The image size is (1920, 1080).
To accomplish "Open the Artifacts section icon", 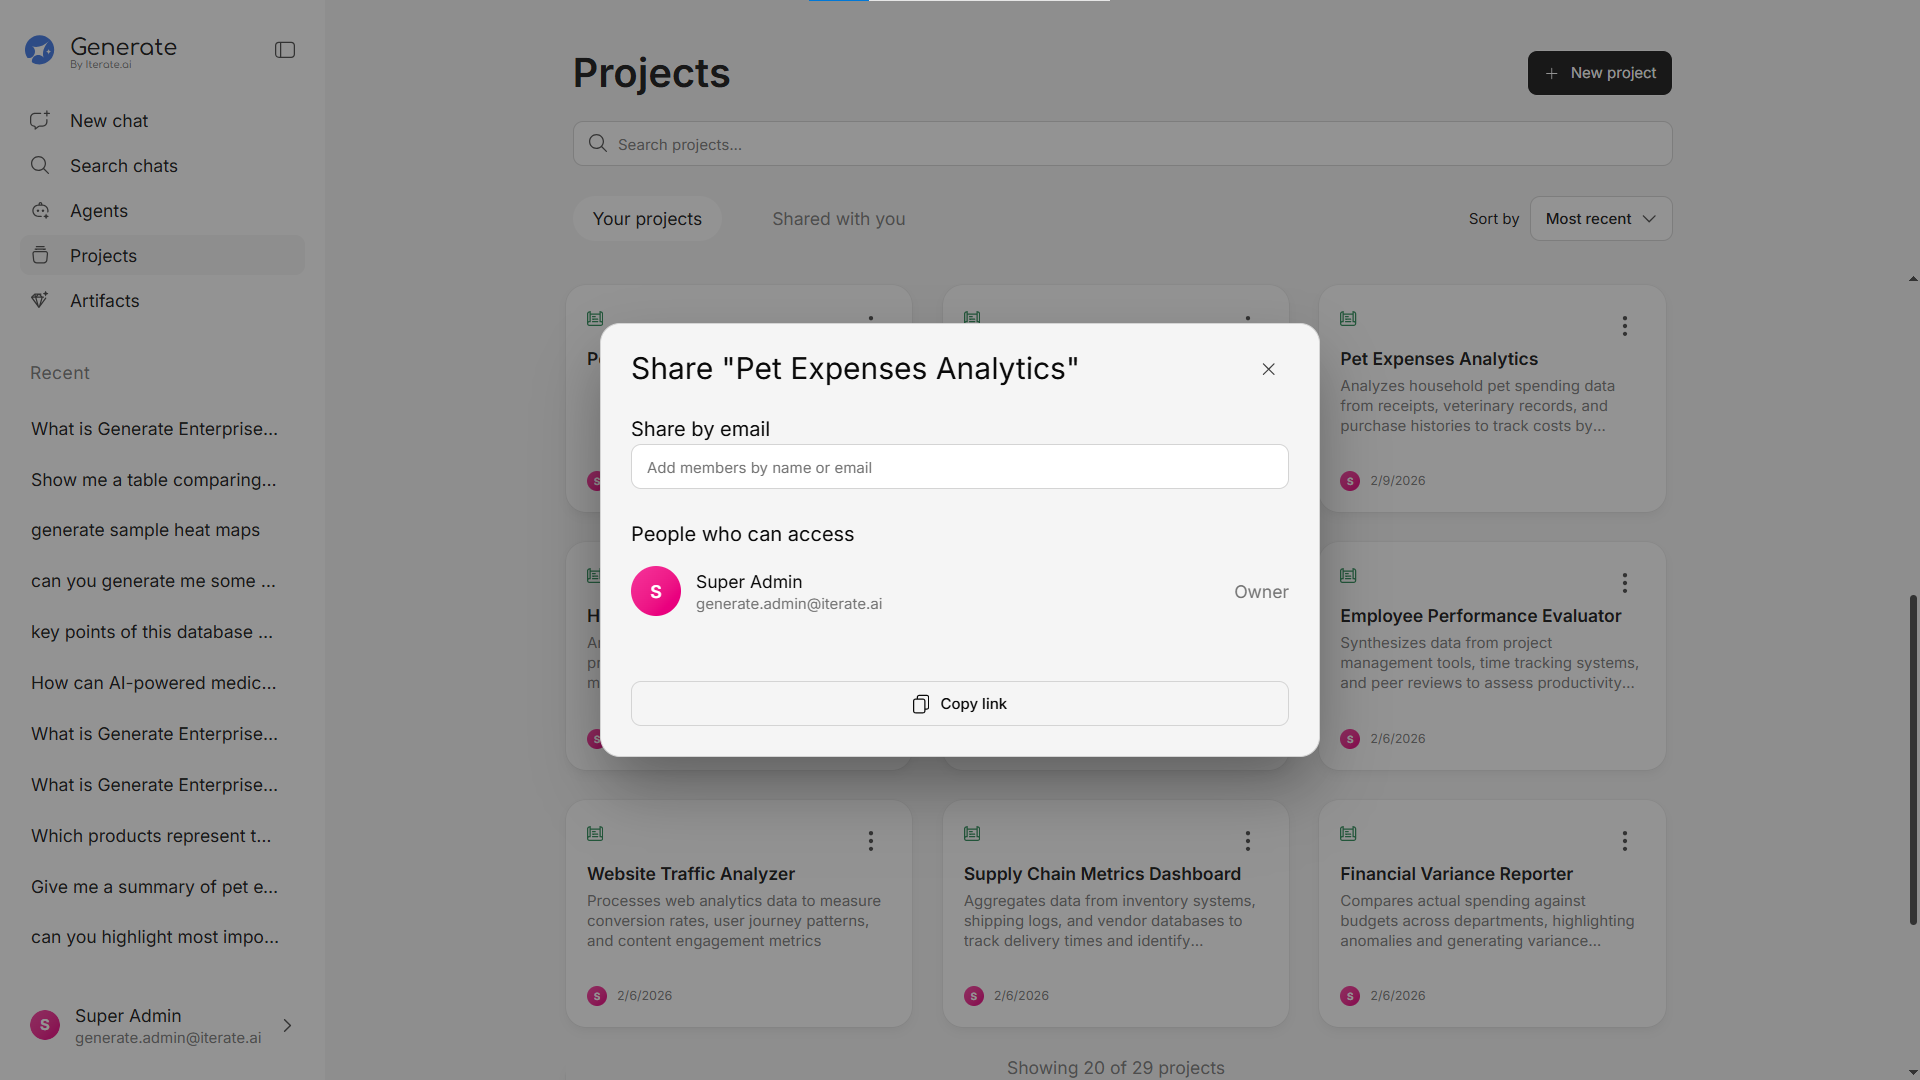I will [x=40, y=300].
